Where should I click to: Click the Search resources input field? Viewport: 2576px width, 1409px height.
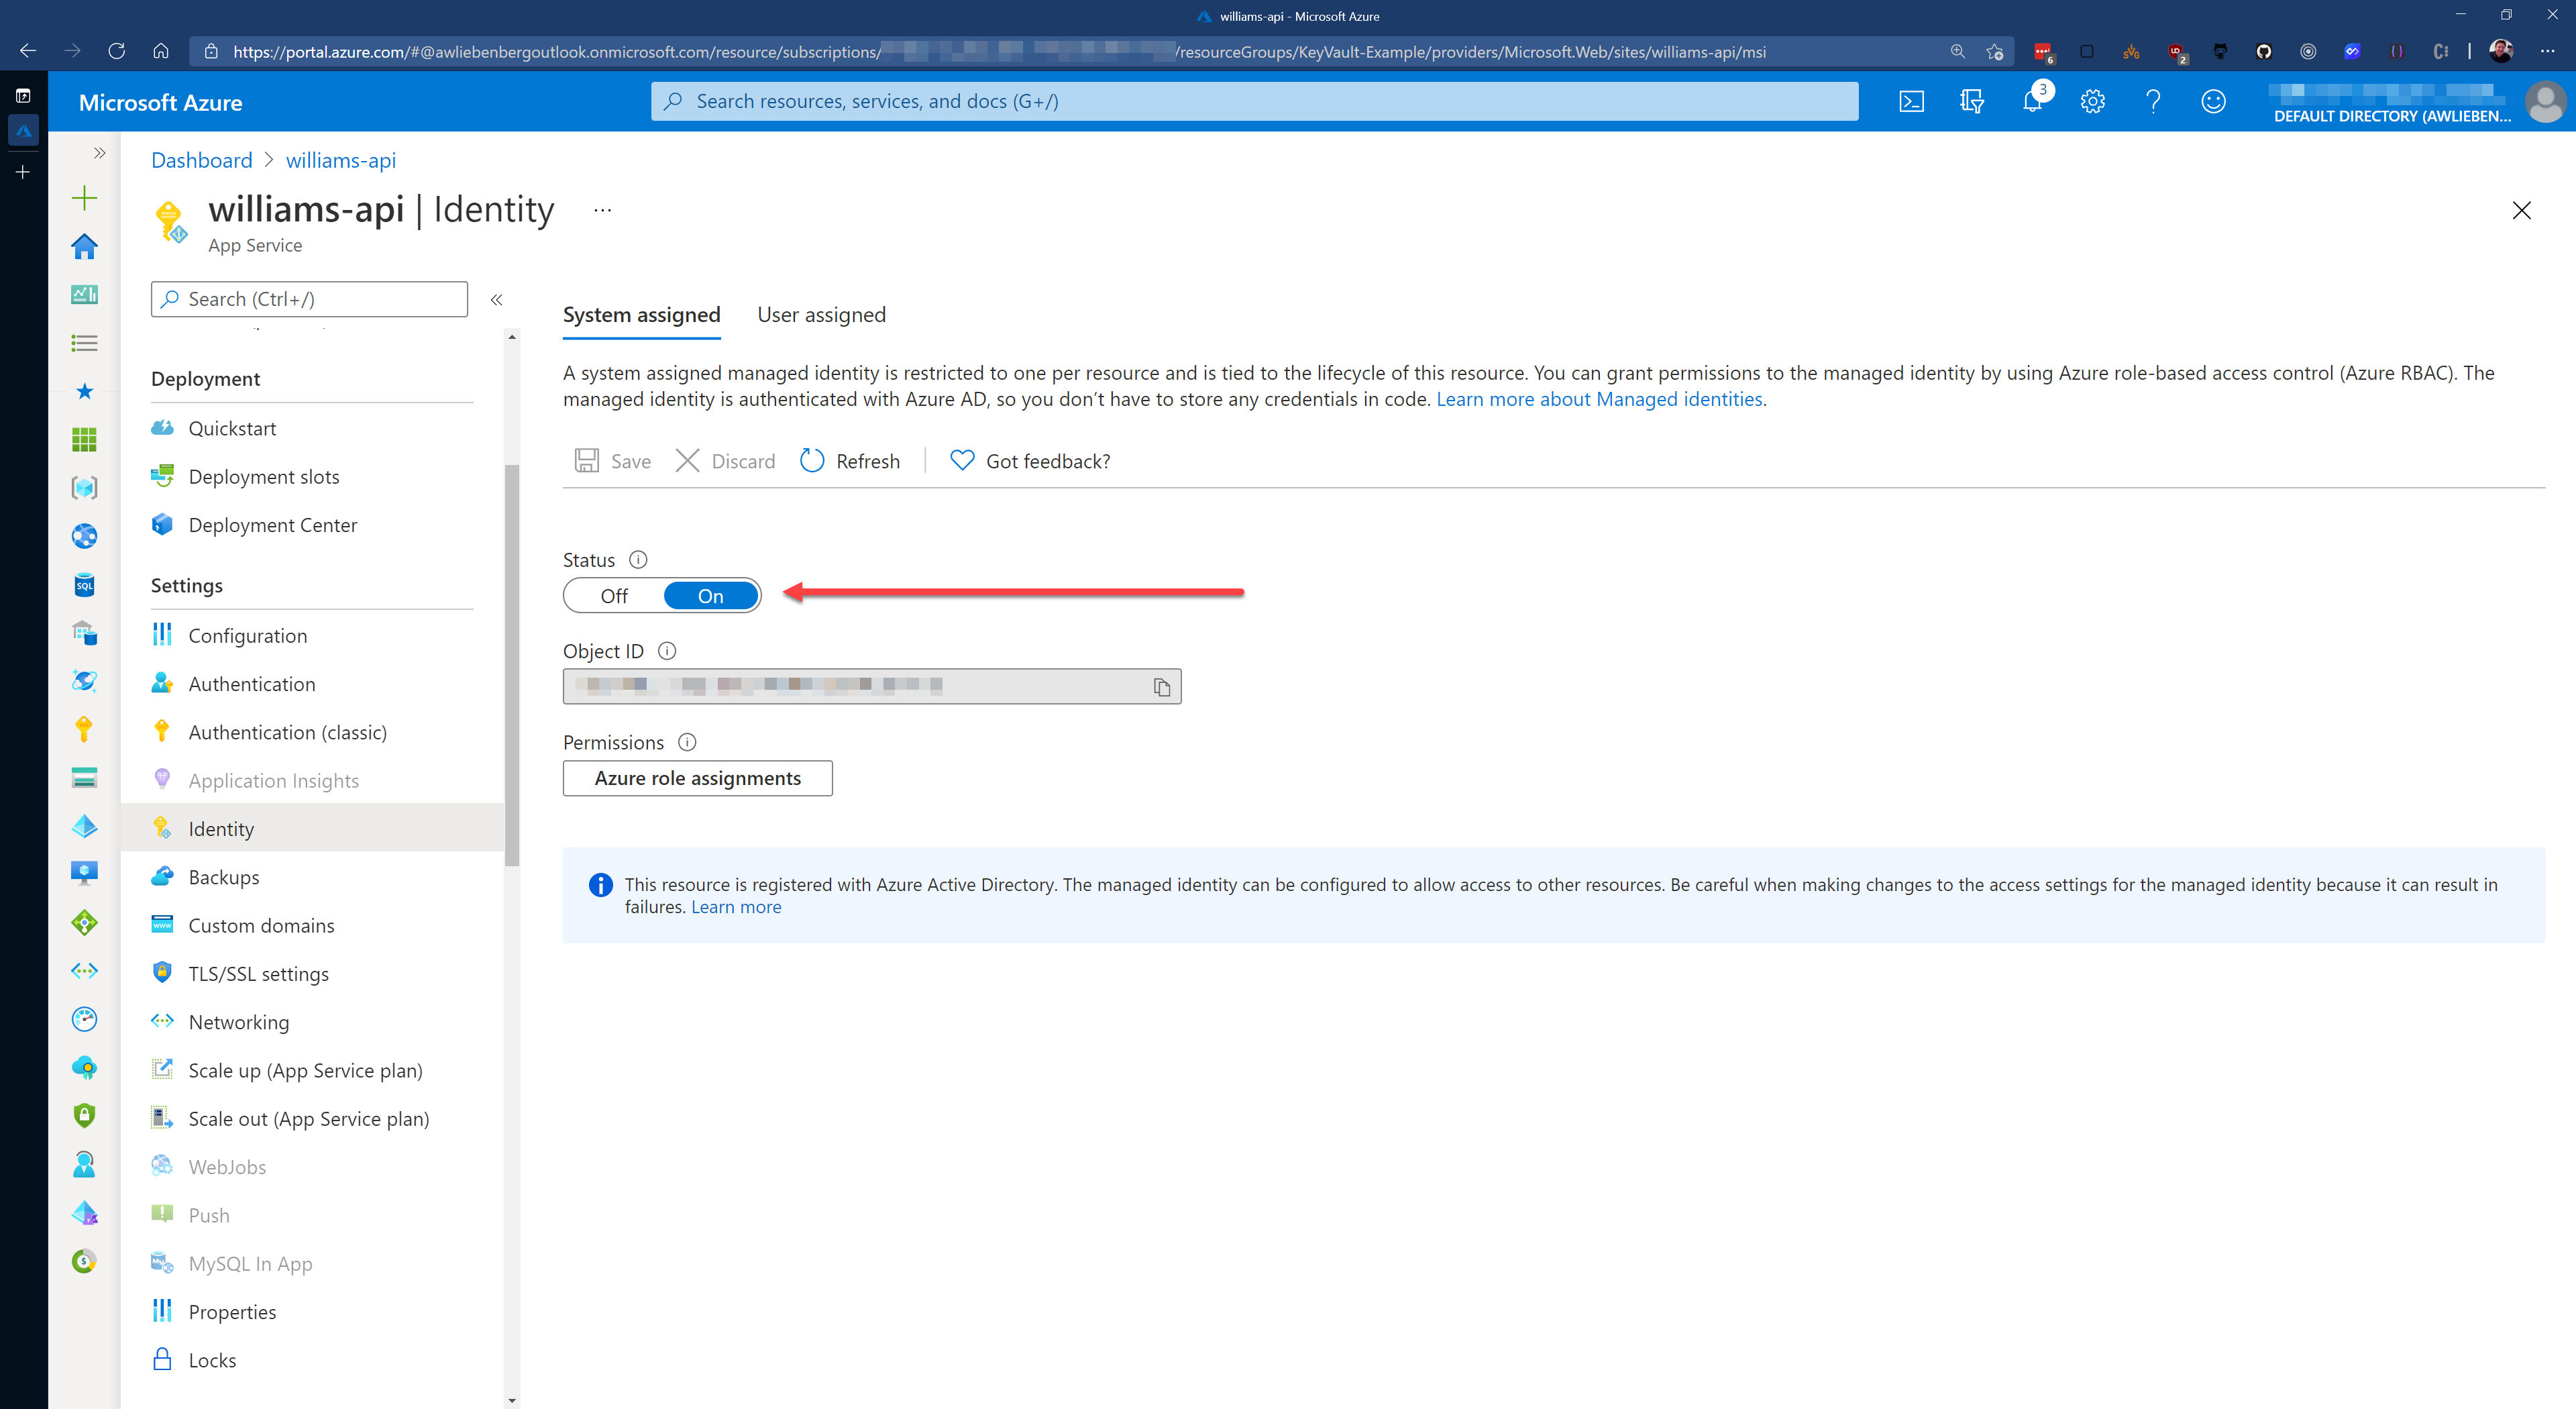(1255, 102)
